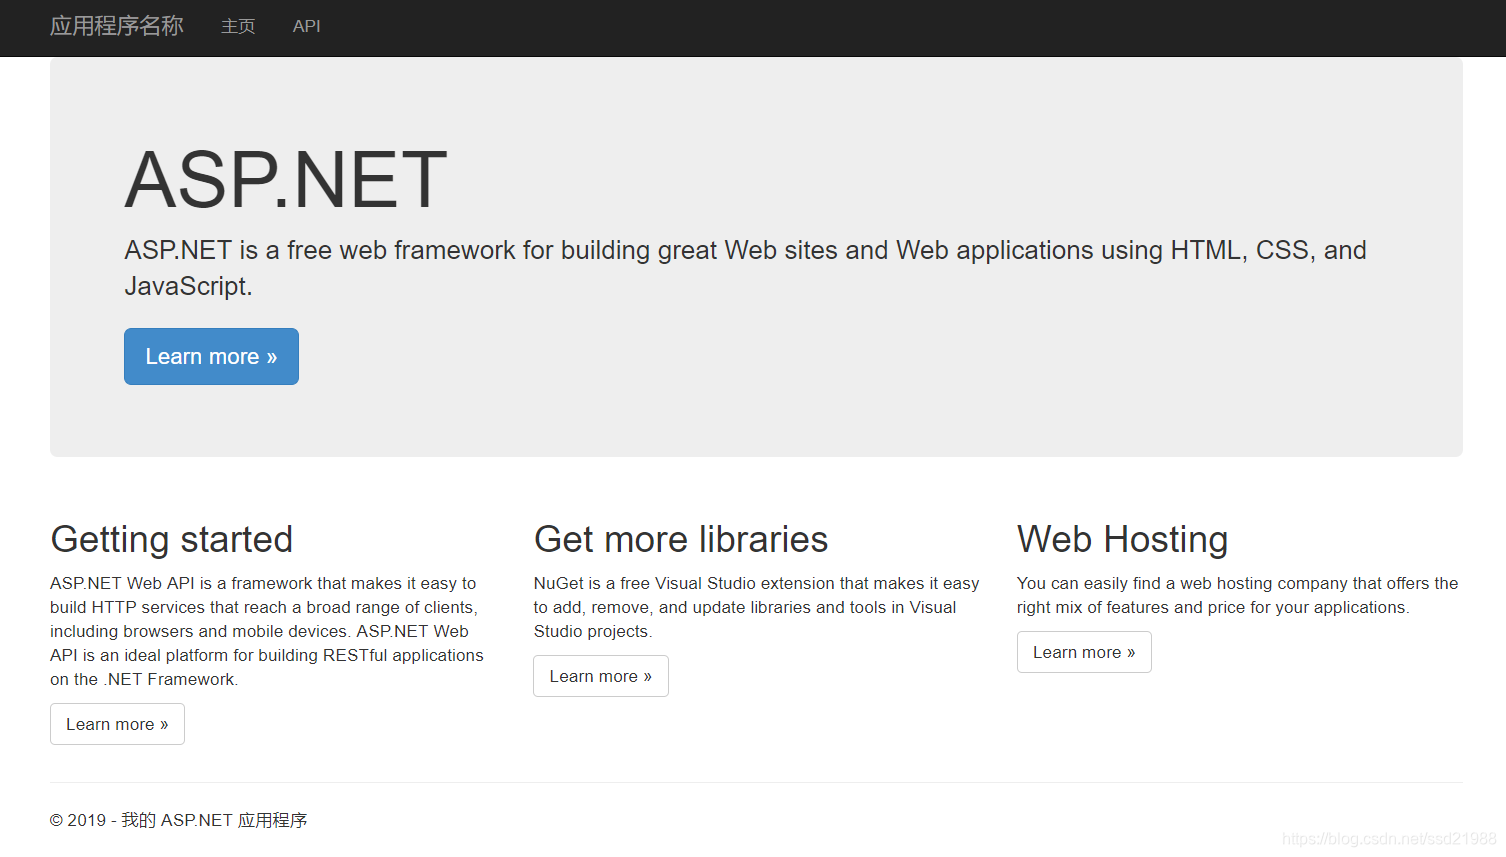Screen dimensions: 1506x857
Task: Click the © 2019 footer text
Action: coord(178,820)
